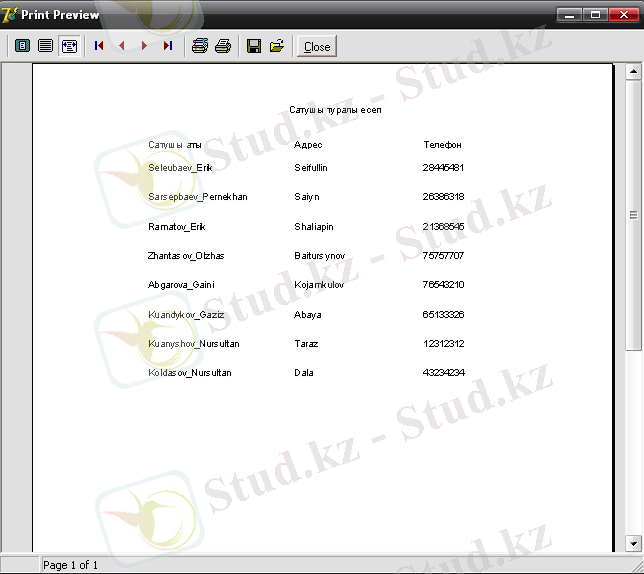Image resolution: width=644 pixels, height=574 pixels.
Task: Click the phone number 75757707
Action: [x=443, y=256]
